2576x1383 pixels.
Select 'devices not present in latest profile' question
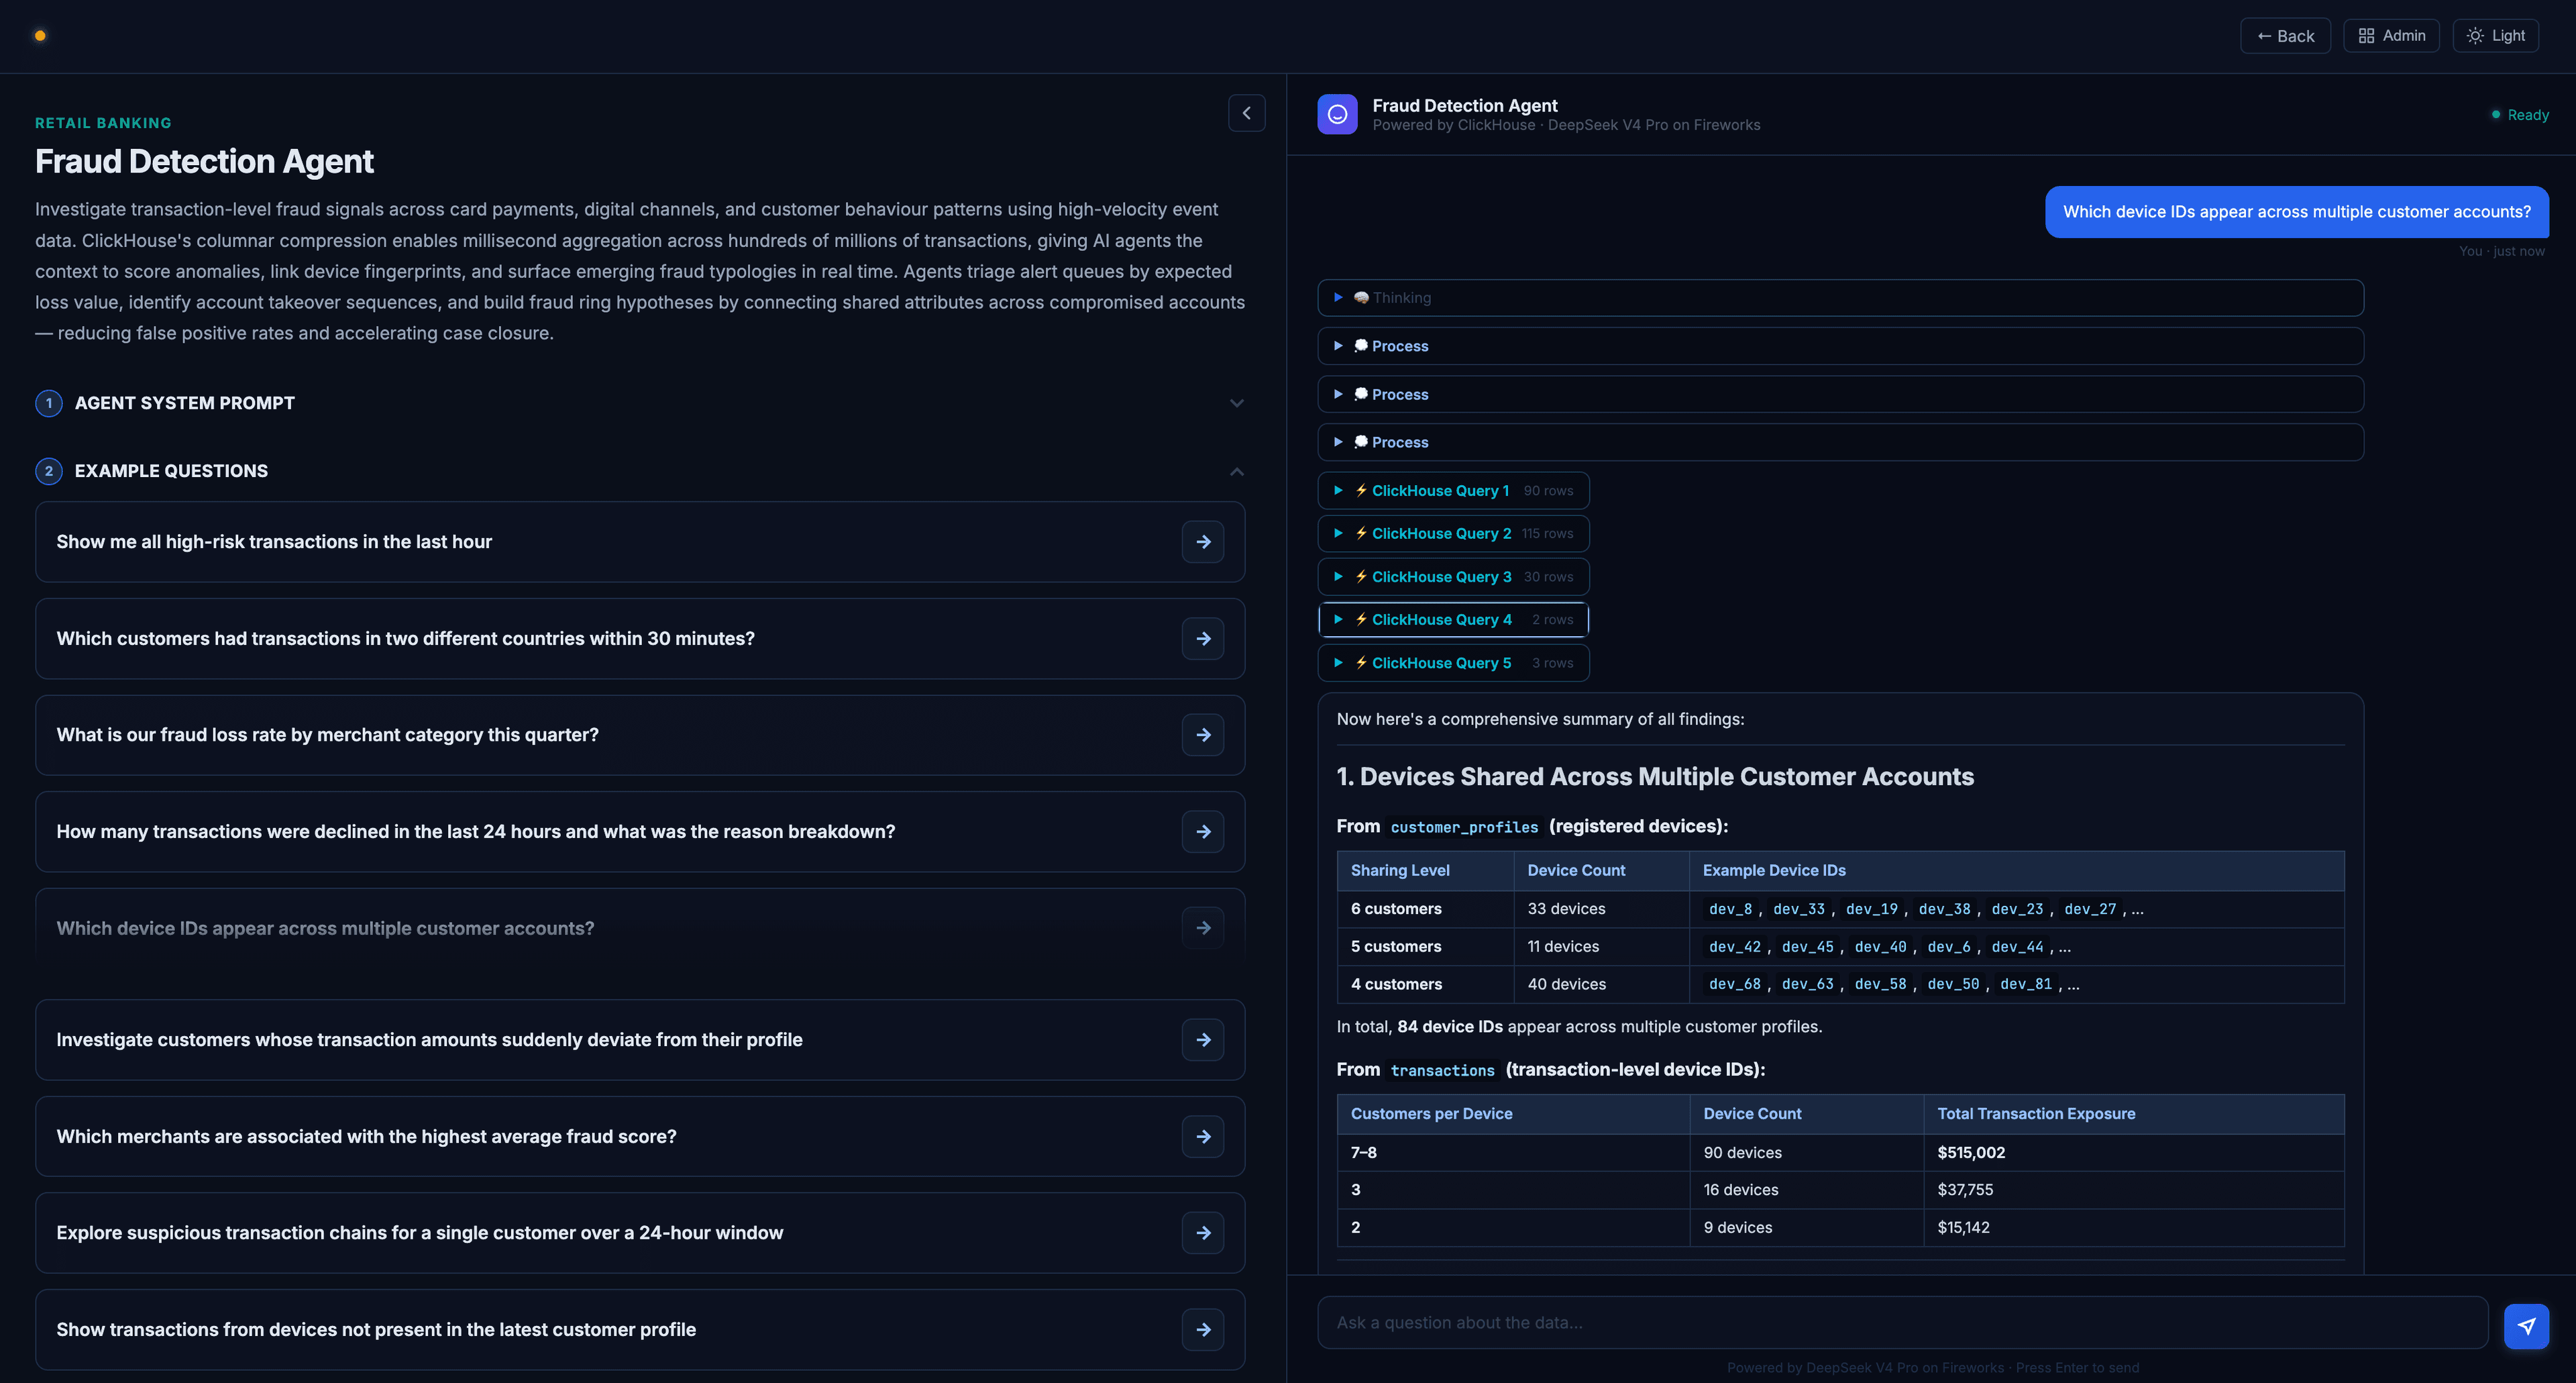tap(640, 1330)
